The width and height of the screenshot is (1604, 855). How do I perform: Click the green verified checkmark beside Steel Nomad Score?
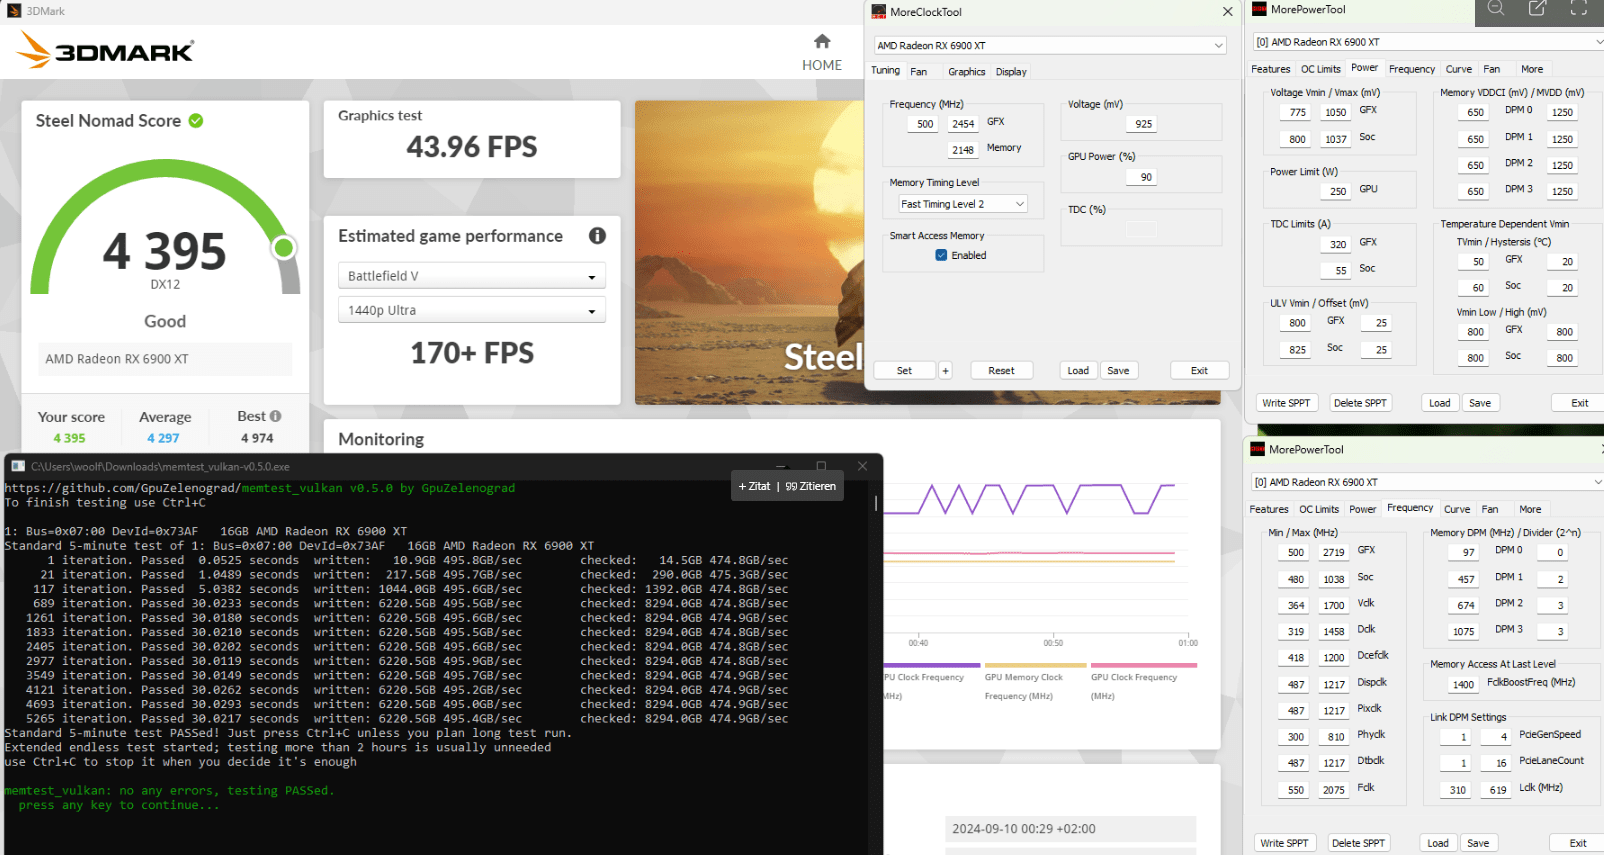(x=196, y=120)
